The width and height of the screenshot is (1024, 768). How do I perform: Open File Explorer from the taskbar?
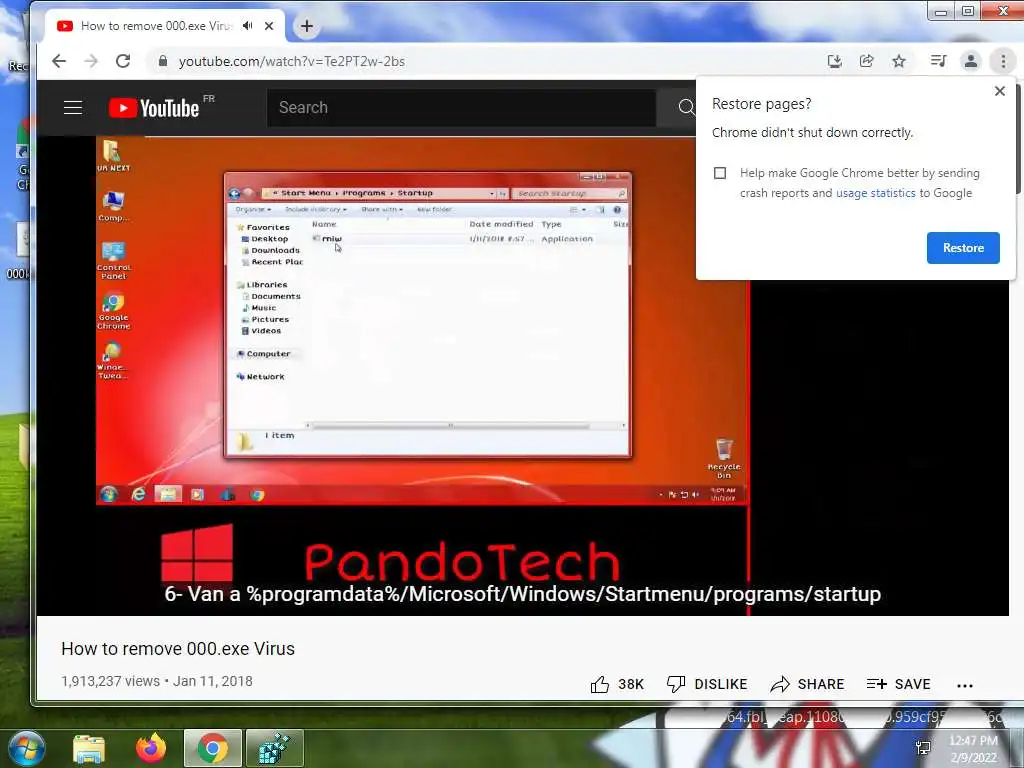point(89,748)
